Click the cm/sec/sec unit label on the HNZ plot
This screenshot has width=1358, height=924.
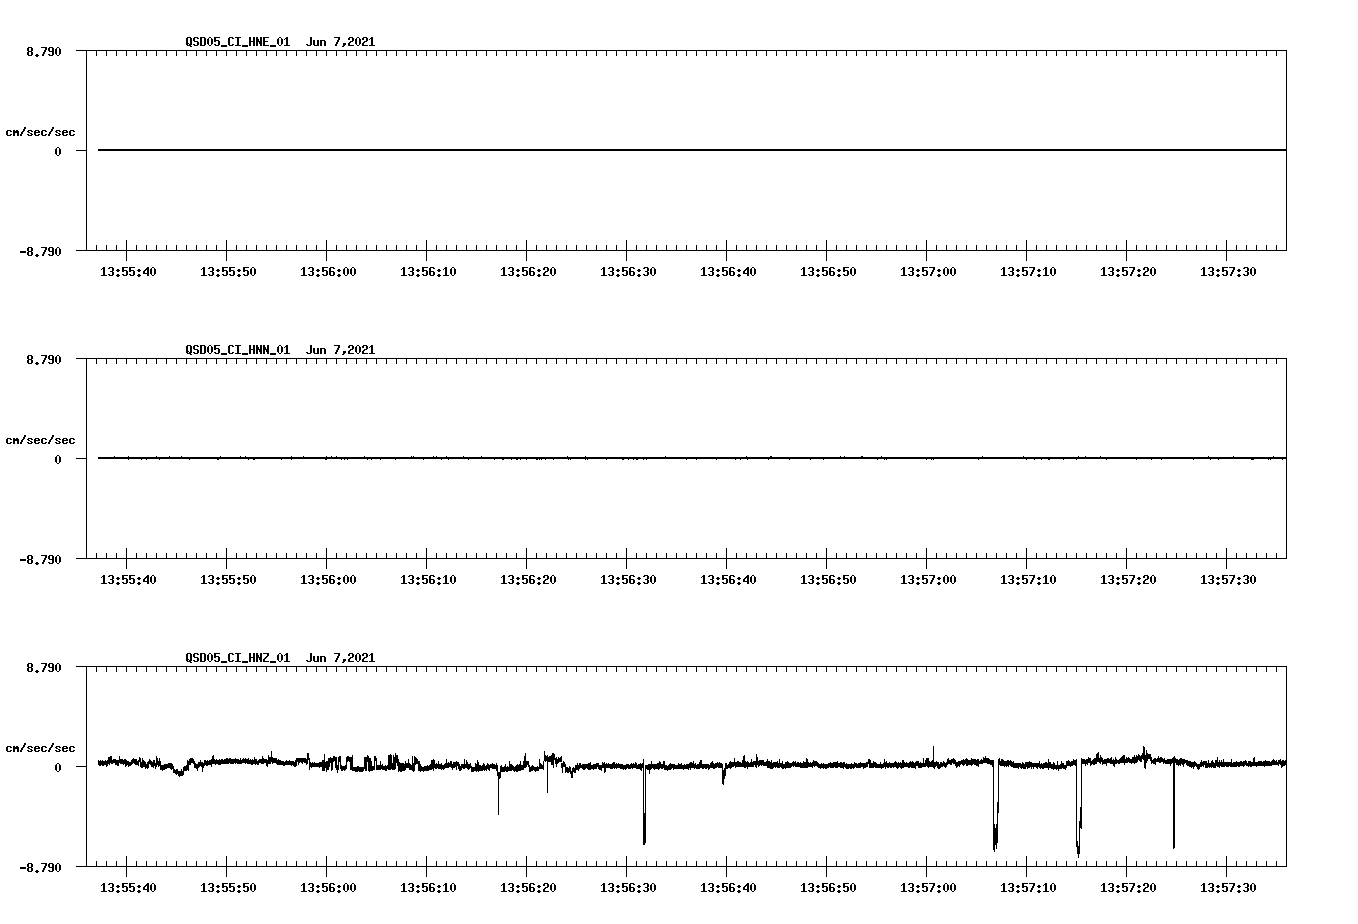[x=40, y=748]
